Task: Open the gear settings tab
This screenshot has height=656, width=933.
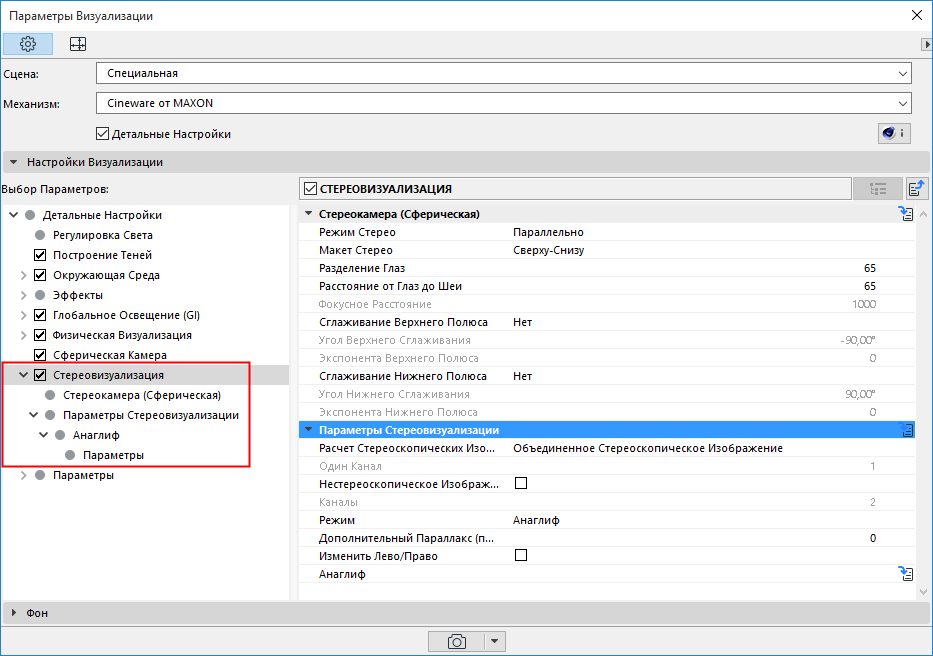Action: [28, 44]
